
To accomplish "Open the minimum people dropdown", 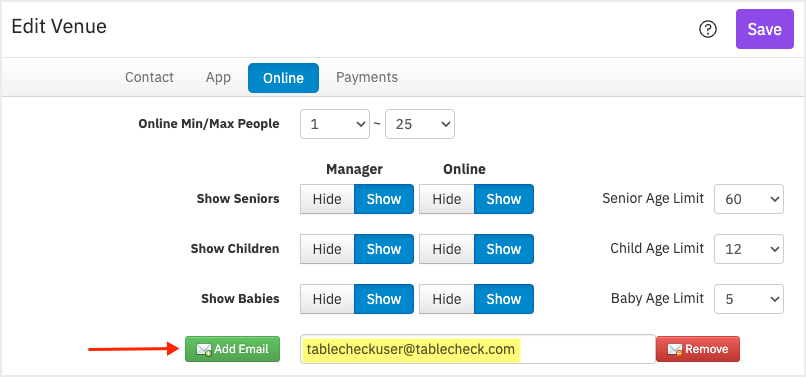I will tap(335, 124).
